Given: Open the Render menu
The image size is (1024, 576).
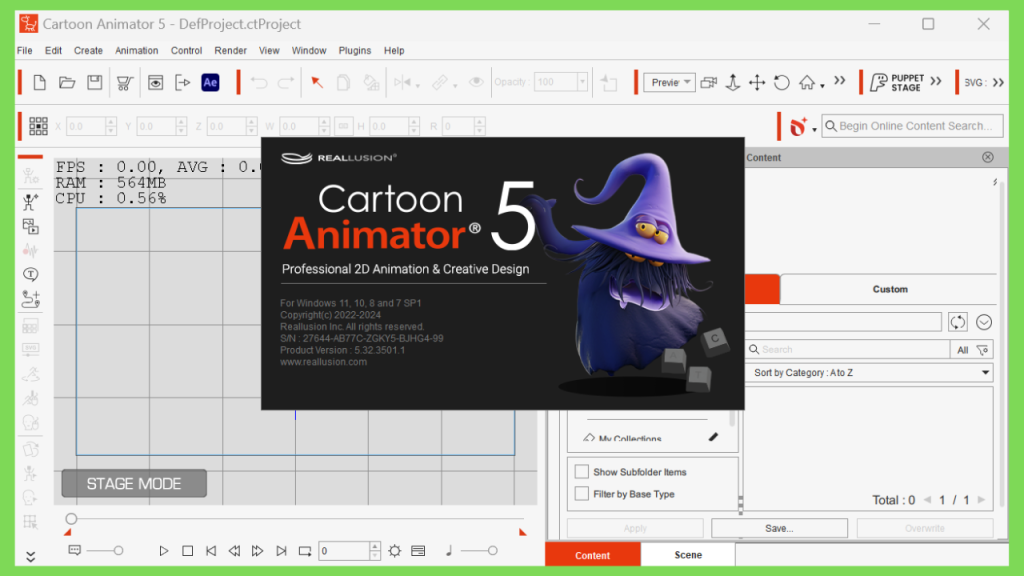Looking at the screenshot, I should (231, 50).
